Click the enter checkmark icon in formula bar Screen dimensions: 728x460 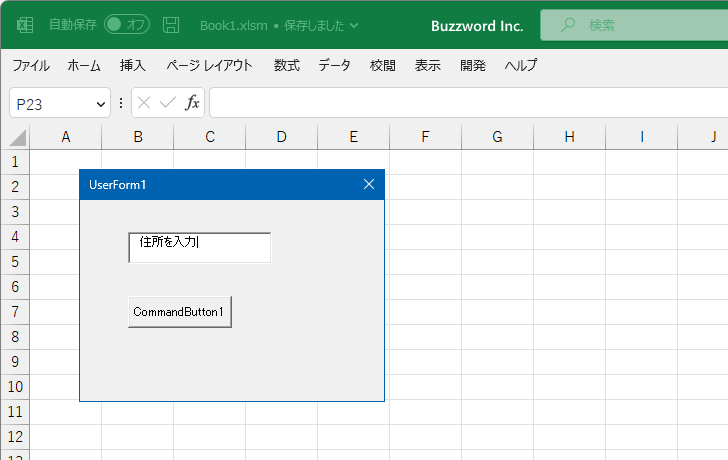(x=168, y=103)
